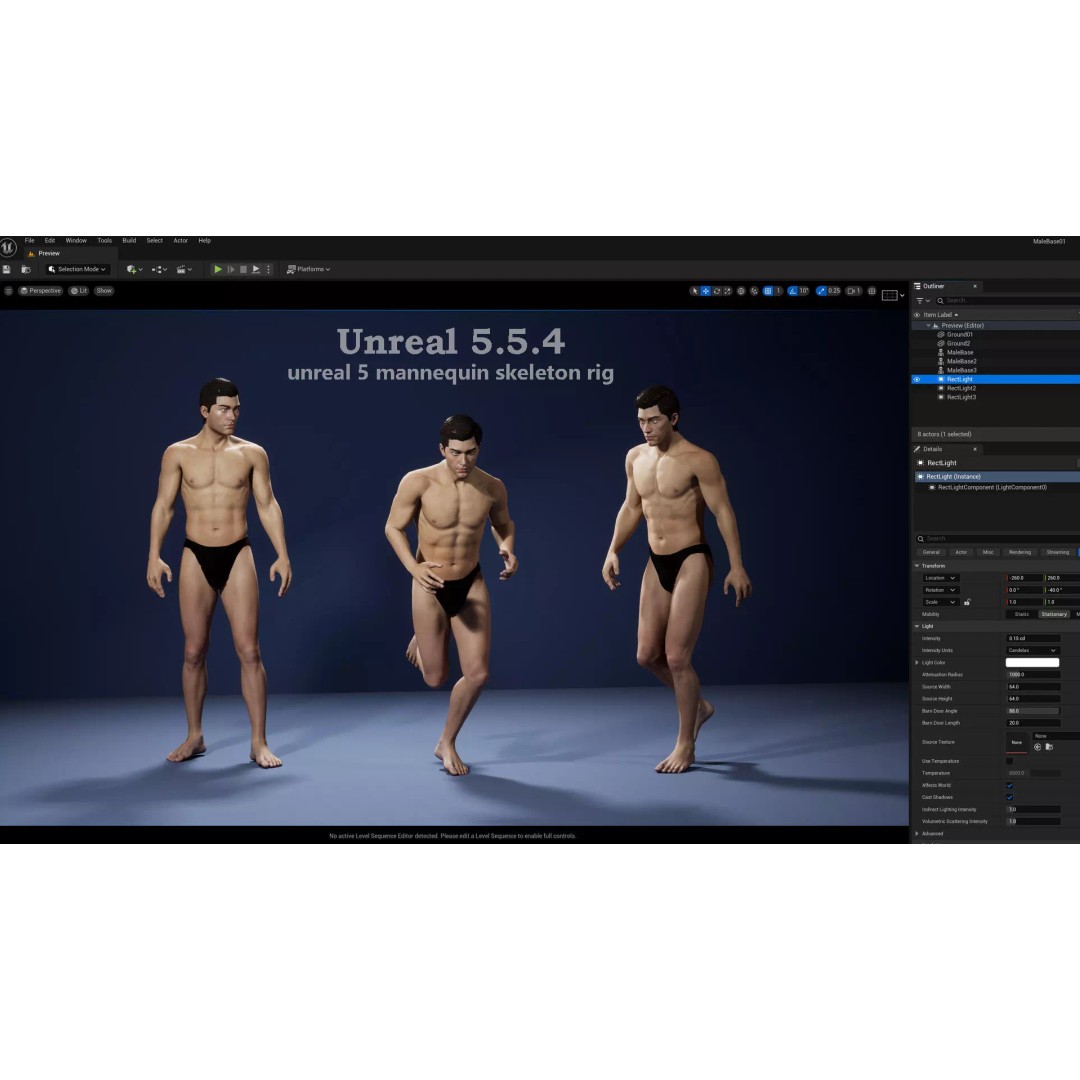Screen dimensions: 1080x1080
Task: Enable the Use Temperature checkbox
Action: coord(1010,762)
